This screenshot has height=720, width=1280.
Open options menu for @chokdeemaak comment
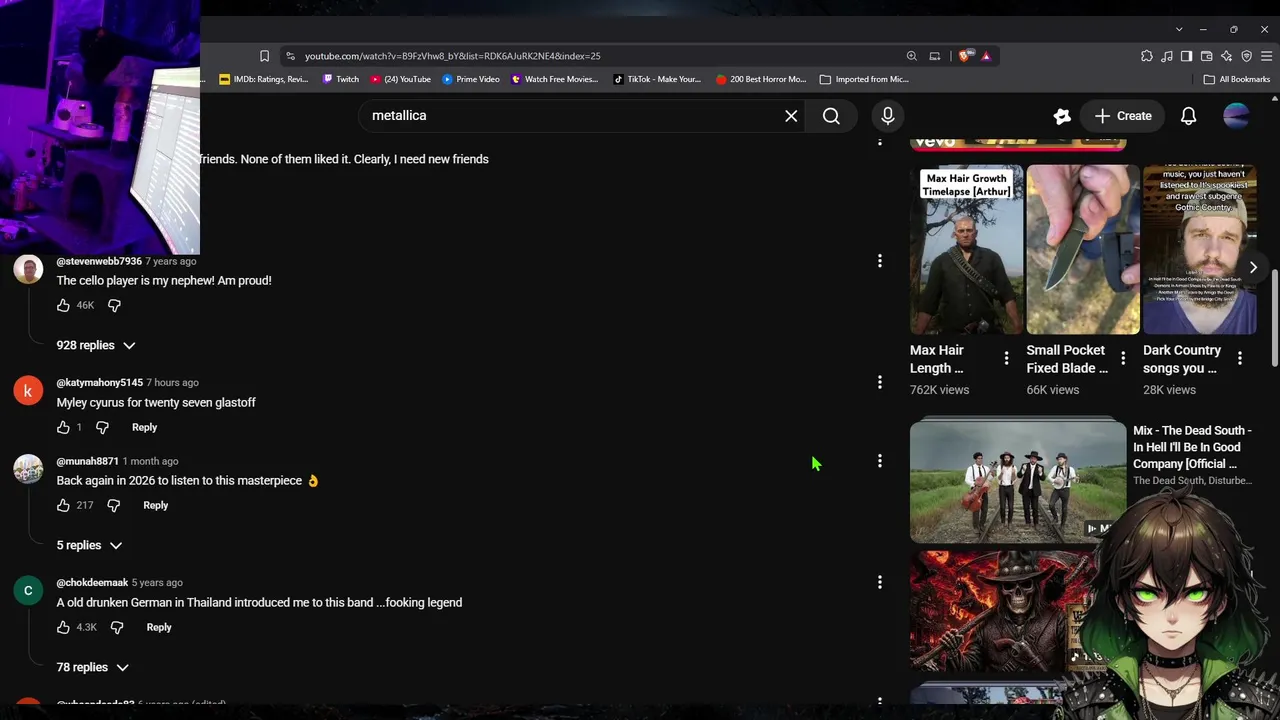click(x=880, y=582)
